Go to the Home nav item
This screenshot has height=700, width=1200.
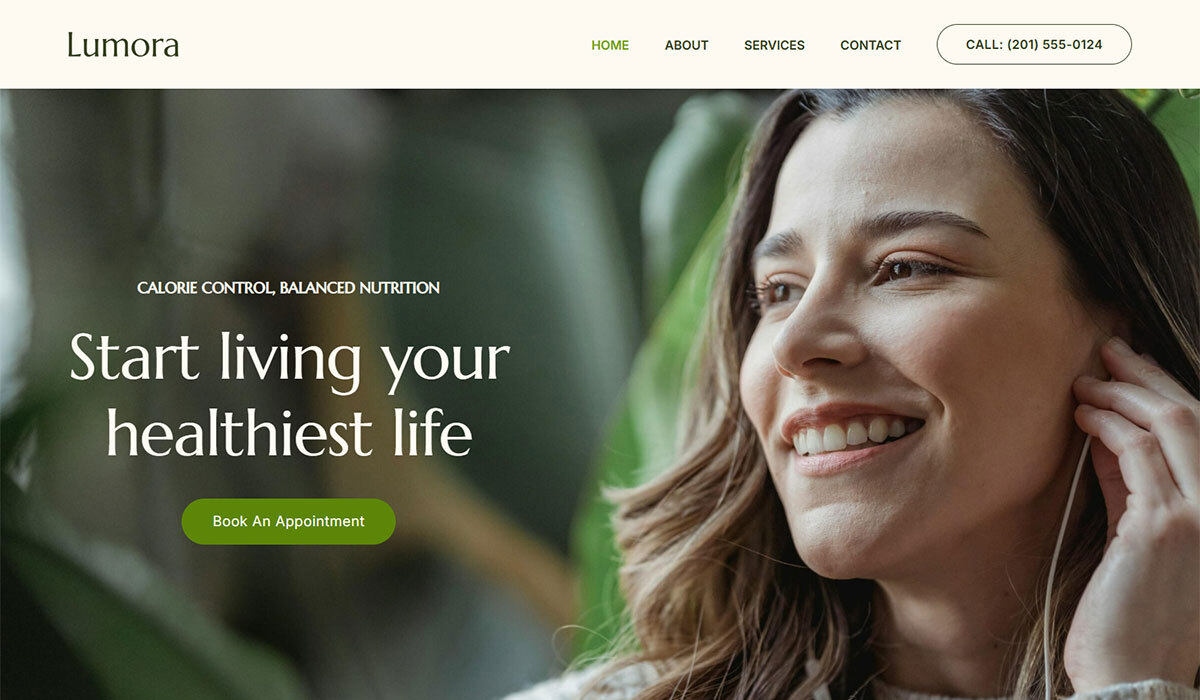[610, 45]
